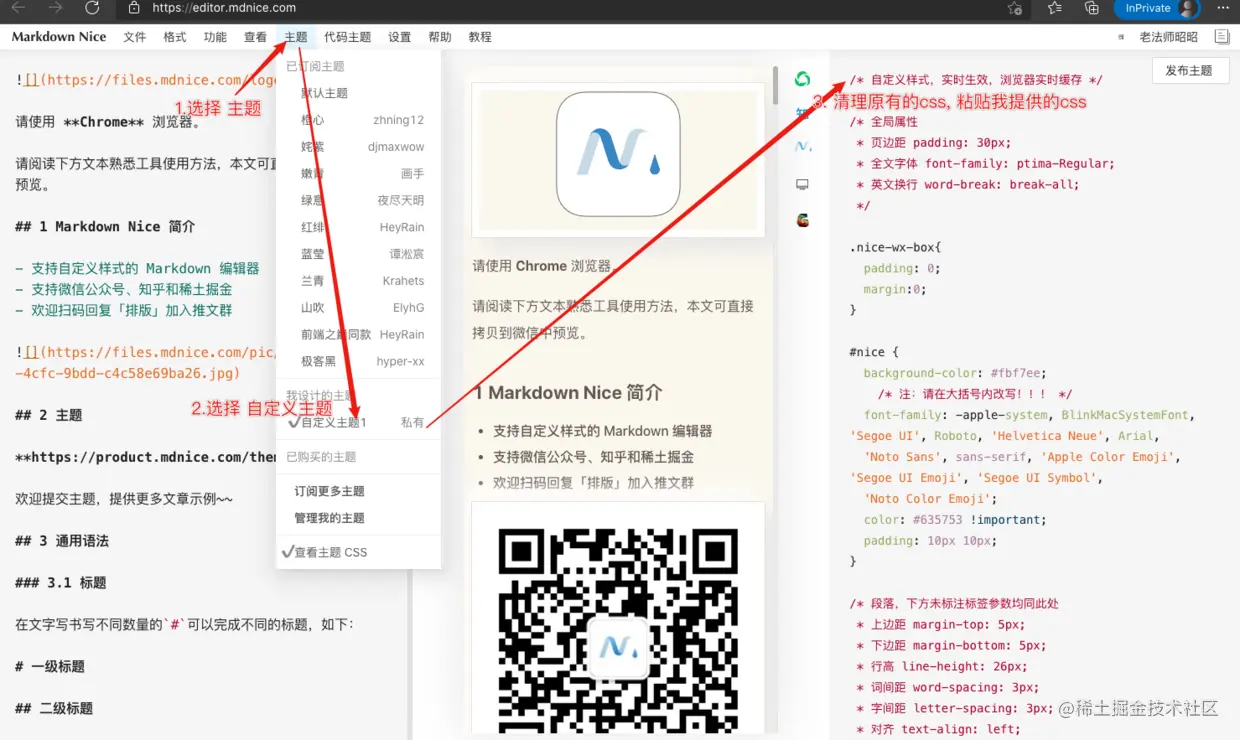Click the document icon next to 老法师昭昭
1240x740 pixels.
pos(1222,36)
